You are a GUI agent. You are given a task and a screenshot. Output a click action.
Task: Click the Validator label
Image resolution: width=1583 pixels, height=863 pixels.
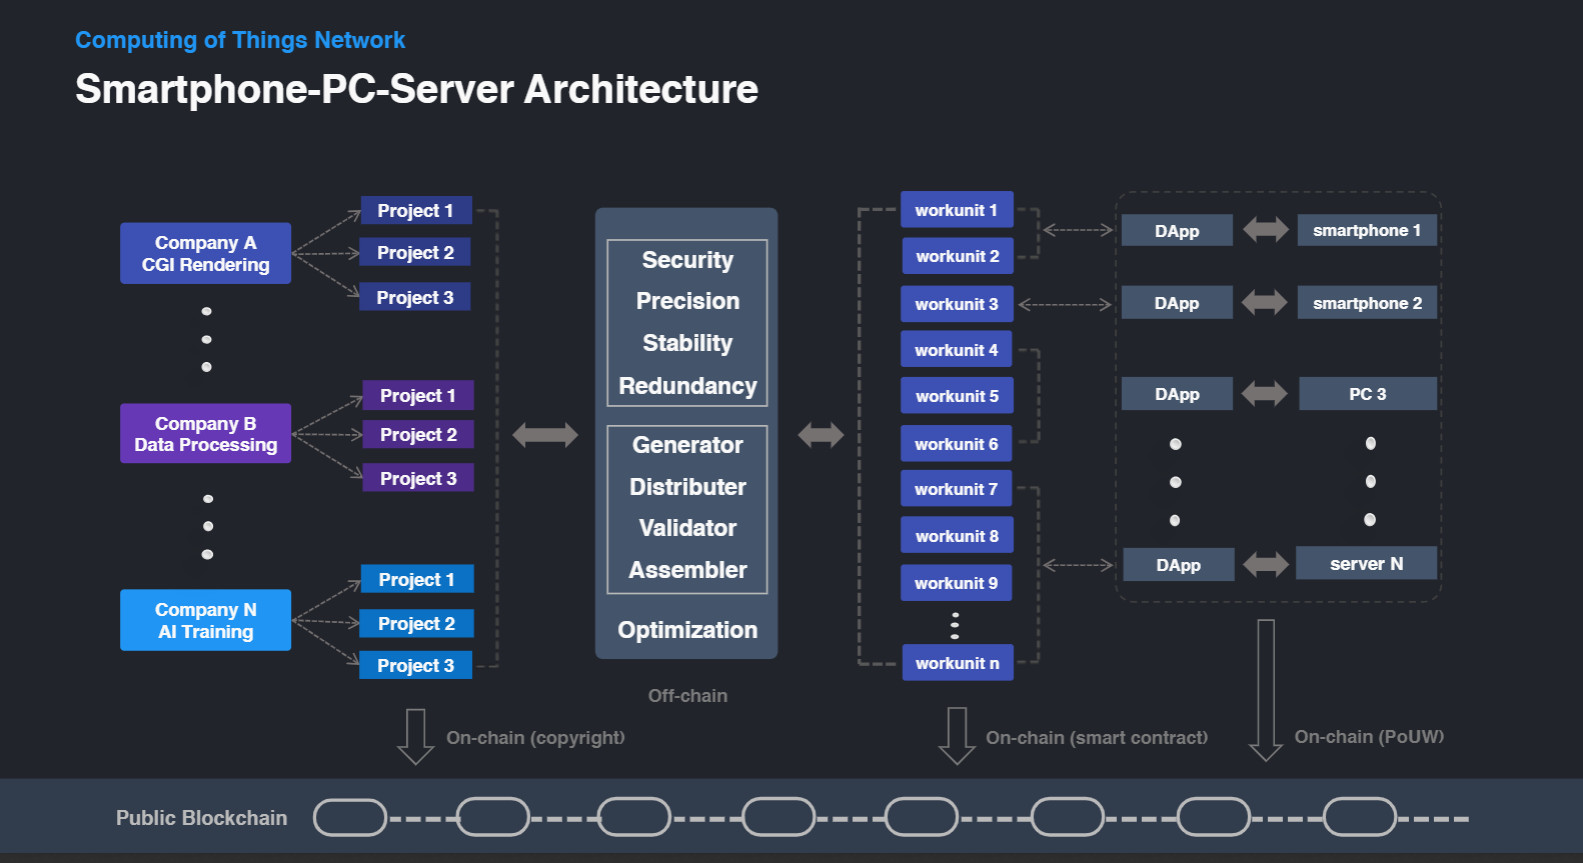[688, 528]
